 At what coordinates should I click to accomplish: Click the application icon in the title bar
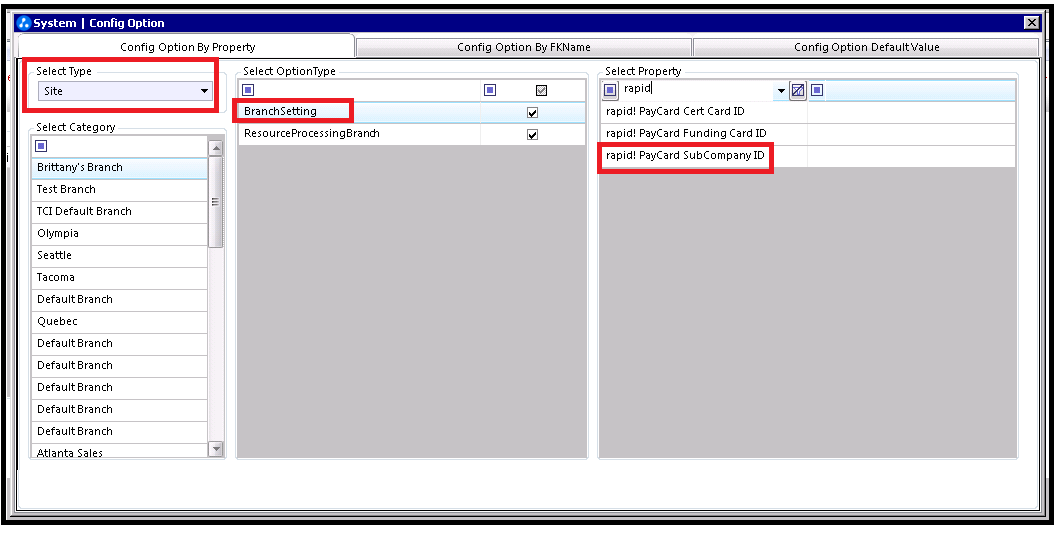24,23
